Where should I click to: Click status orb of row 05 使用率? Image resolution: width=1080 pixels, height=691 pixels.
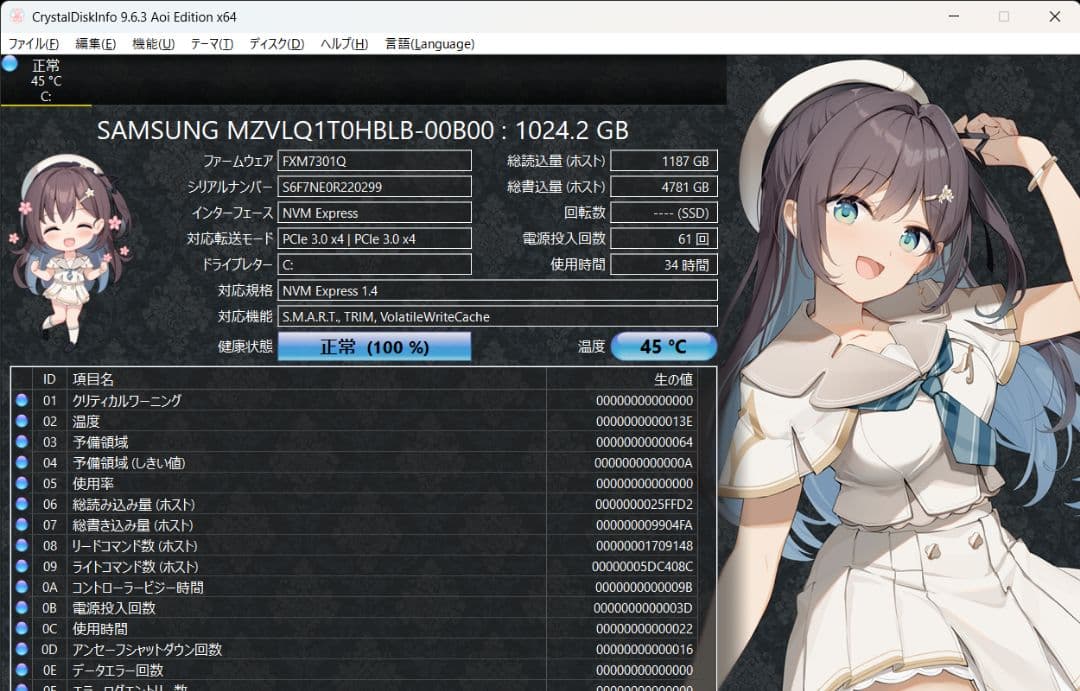pos(21,483)
